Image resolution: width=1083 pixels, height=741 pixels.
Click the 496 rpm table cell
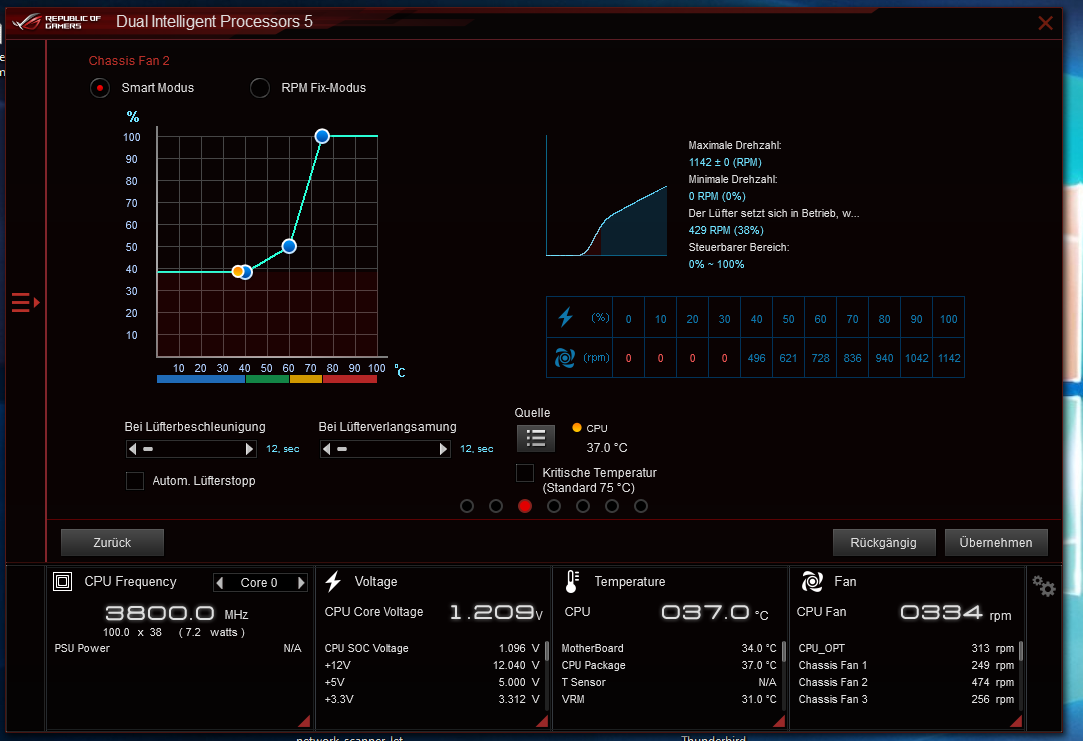pyautogui.click(x=756, y=358)
